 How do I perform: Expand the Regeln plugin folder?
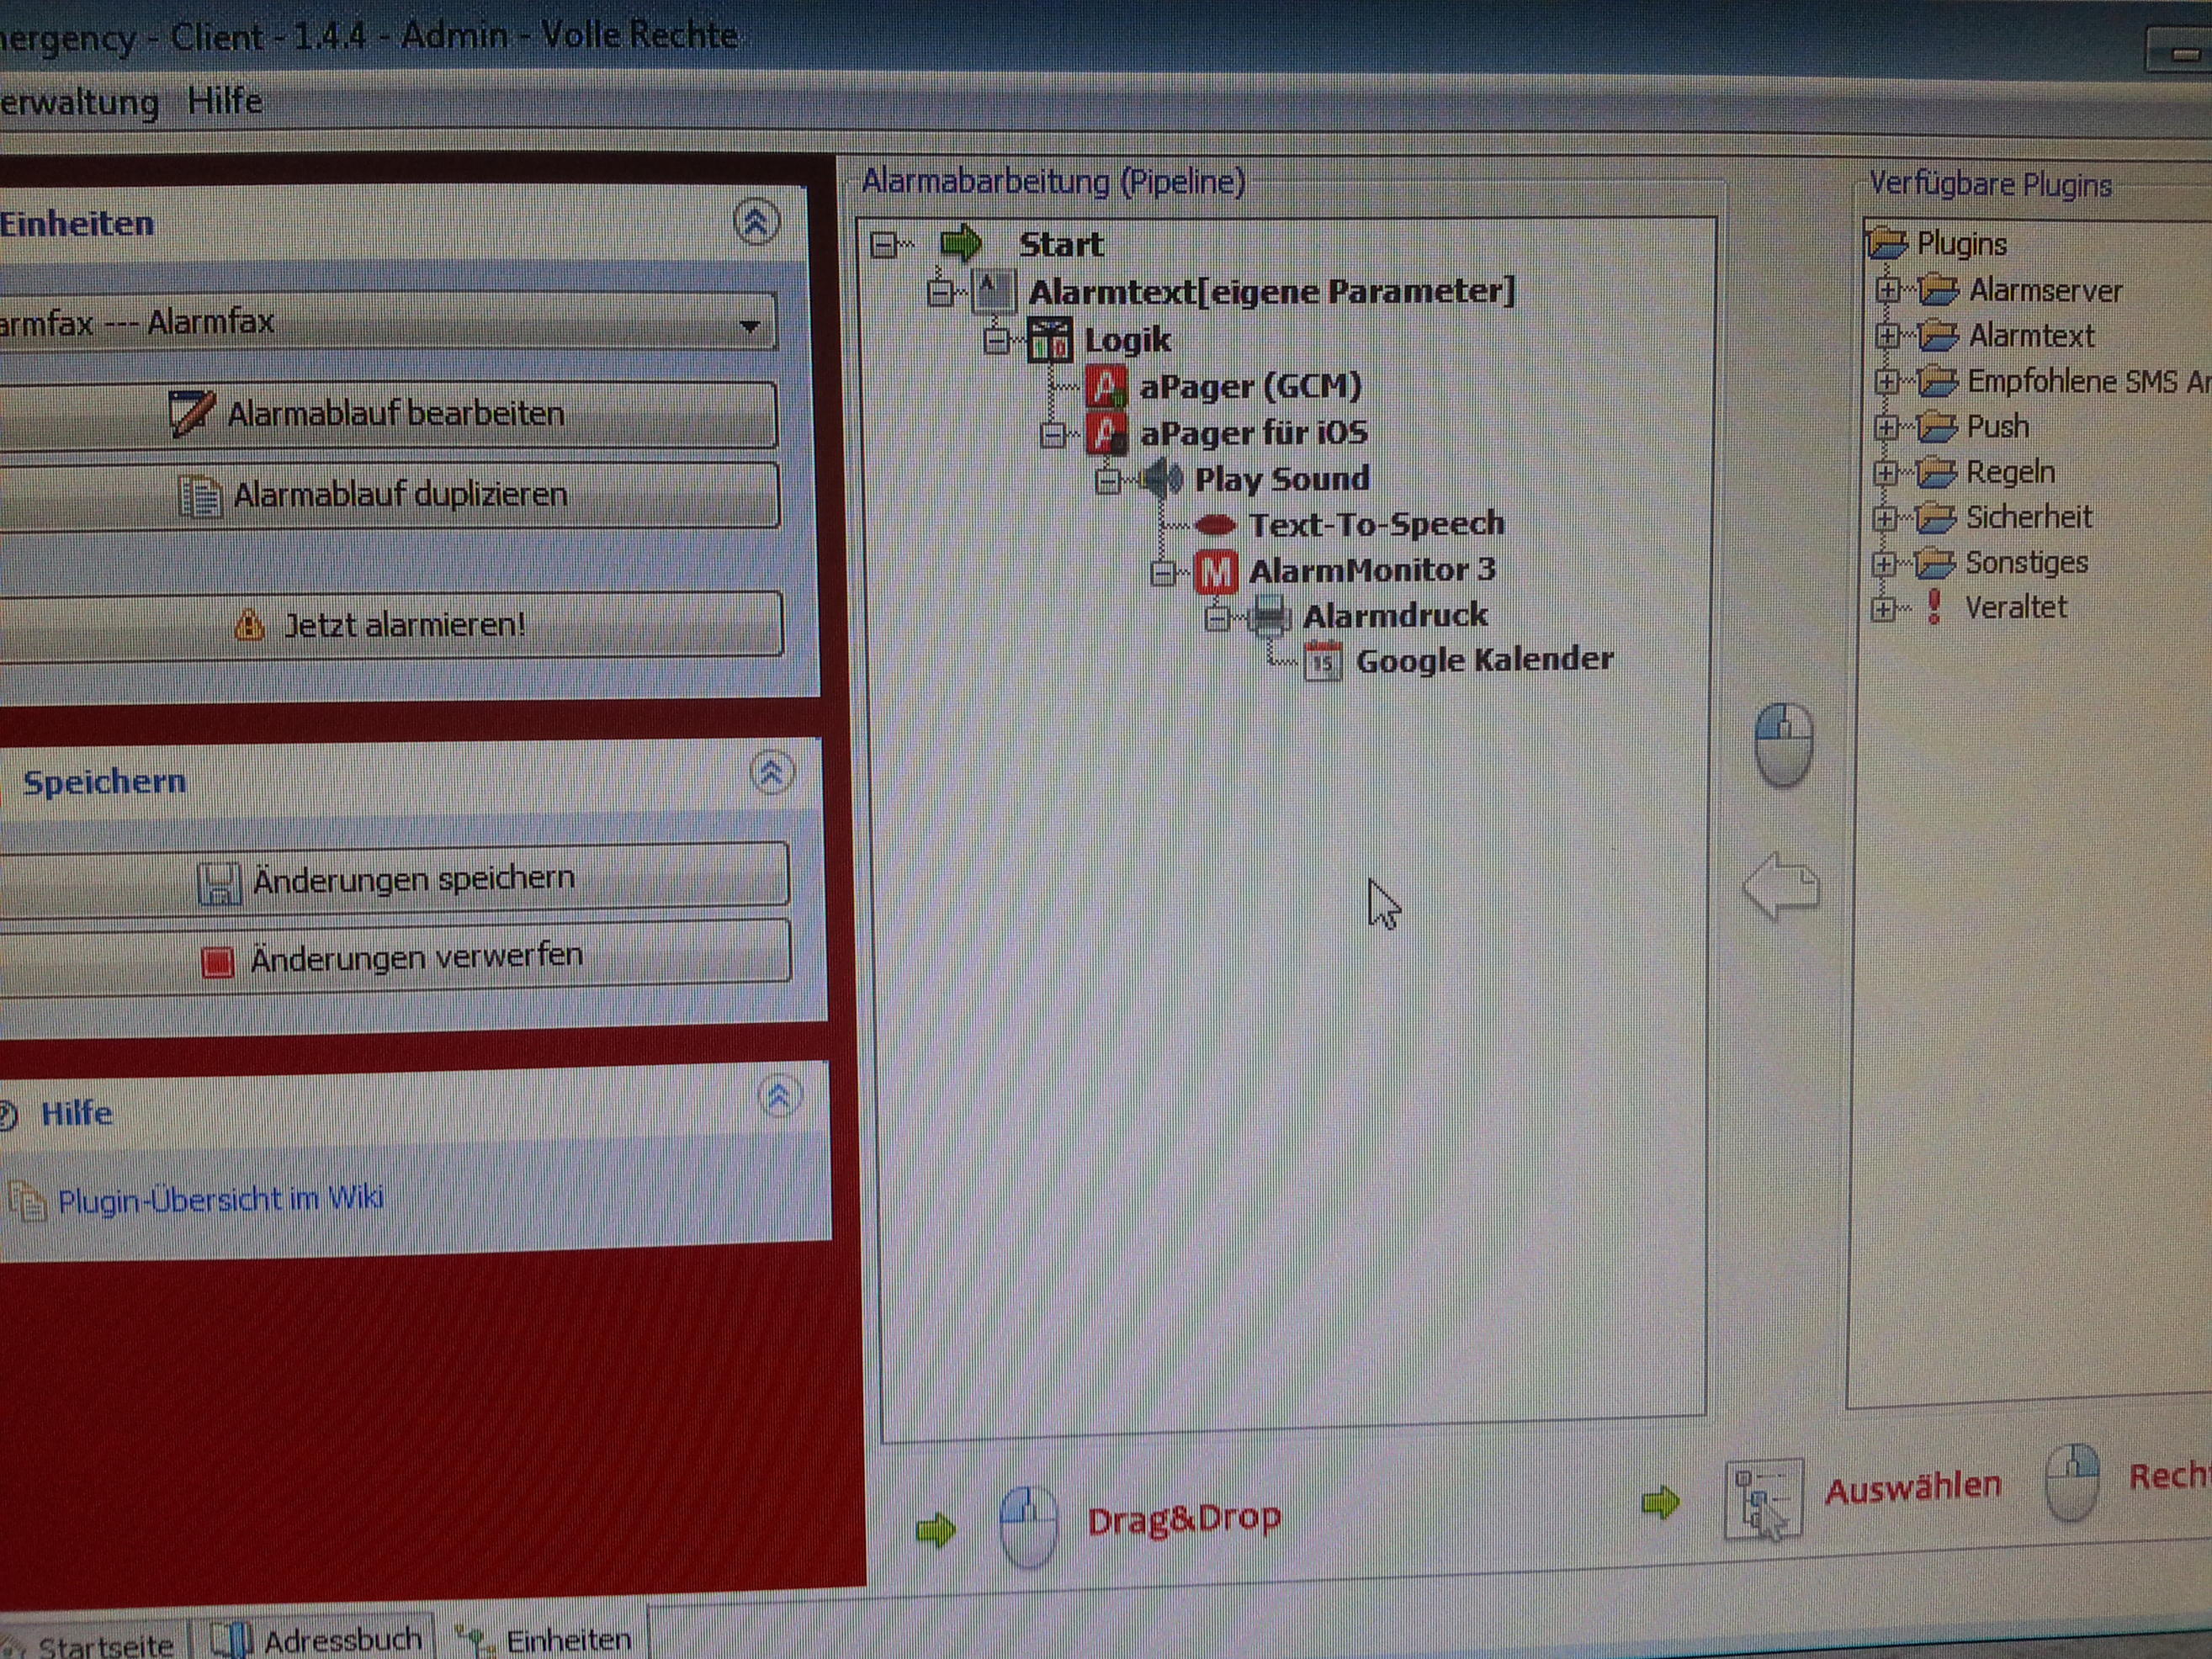click(1885, 472)
